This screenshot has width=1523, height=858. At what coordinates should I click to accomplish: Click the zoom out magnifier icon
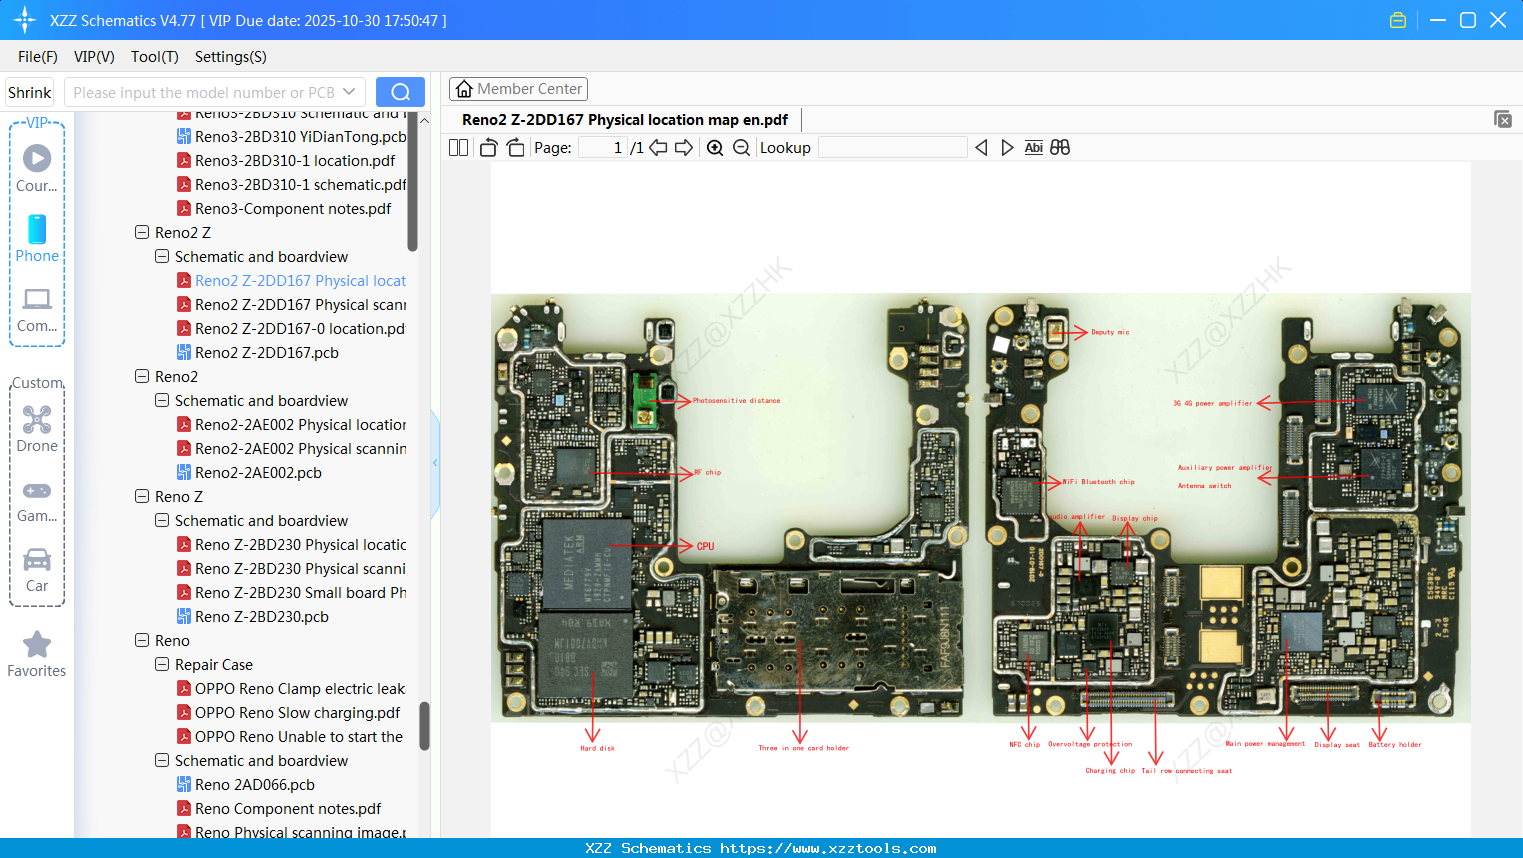coord(741,148)
